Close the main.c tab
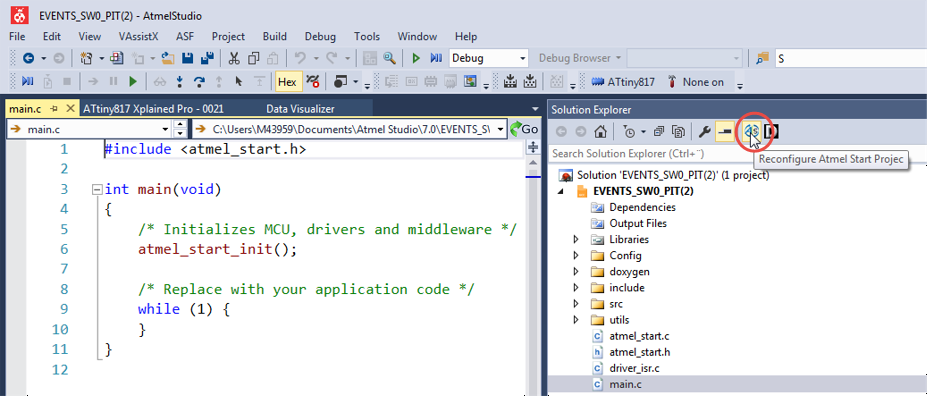The image size is (927, 396). click(70, 109)
